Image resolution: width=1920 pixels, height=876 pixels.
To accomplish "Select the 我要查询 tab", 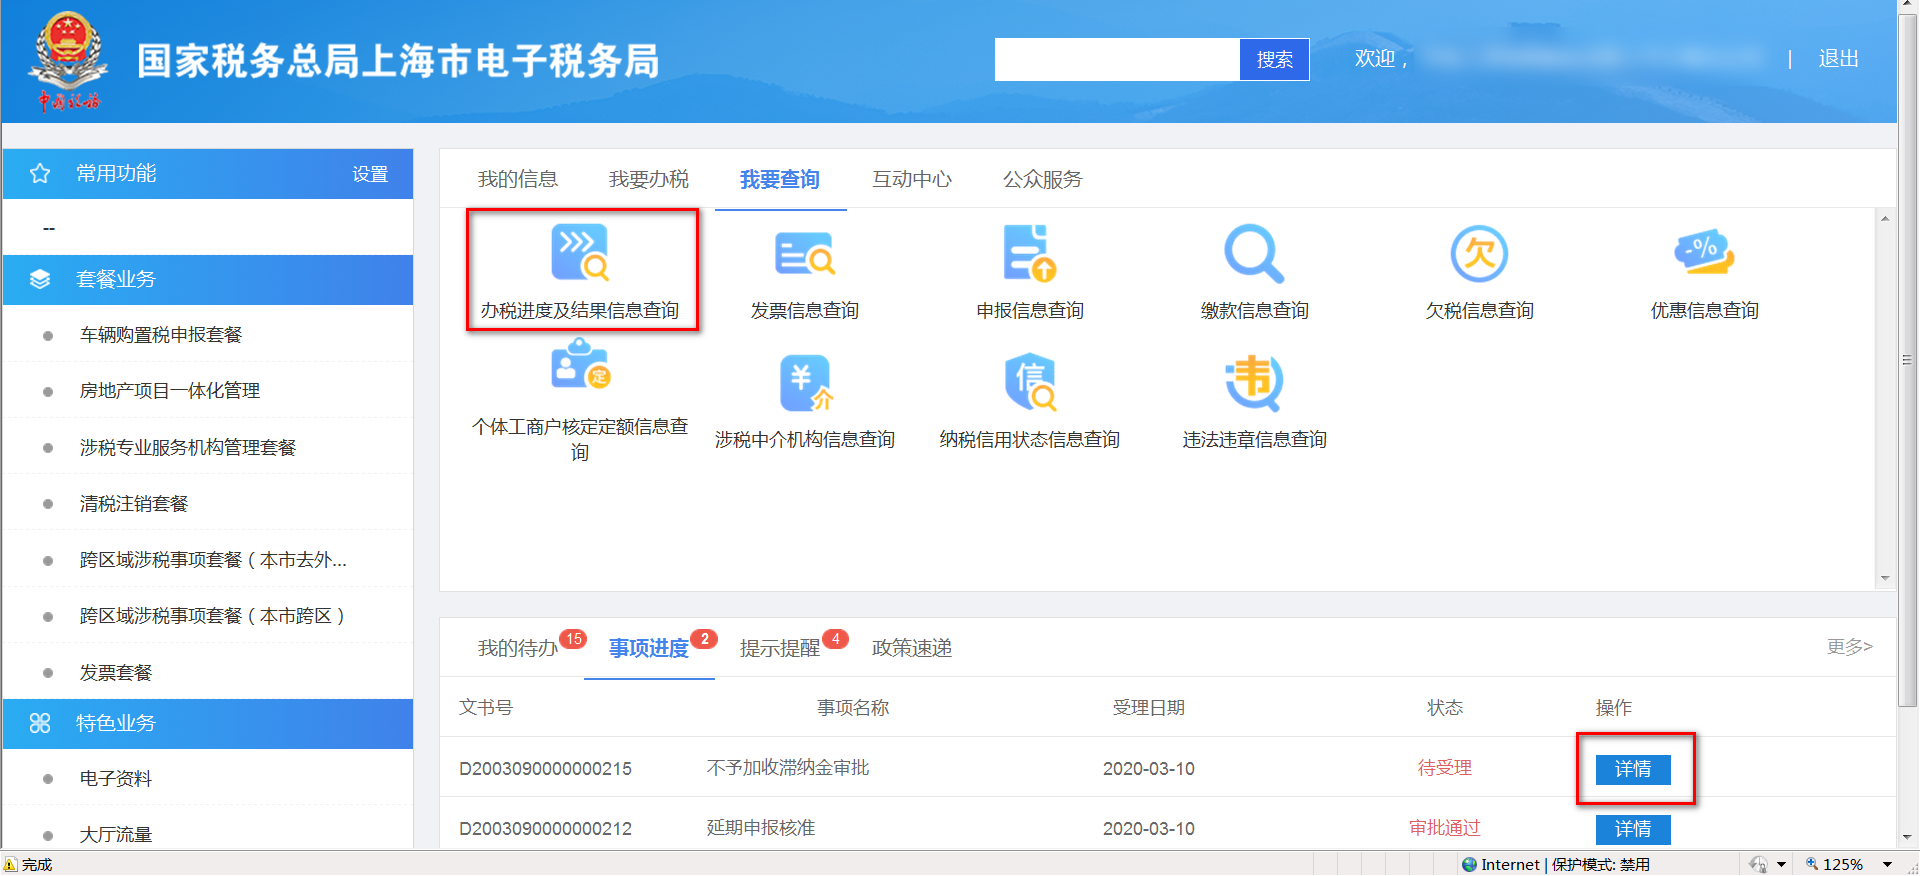I will click(780, 179).
